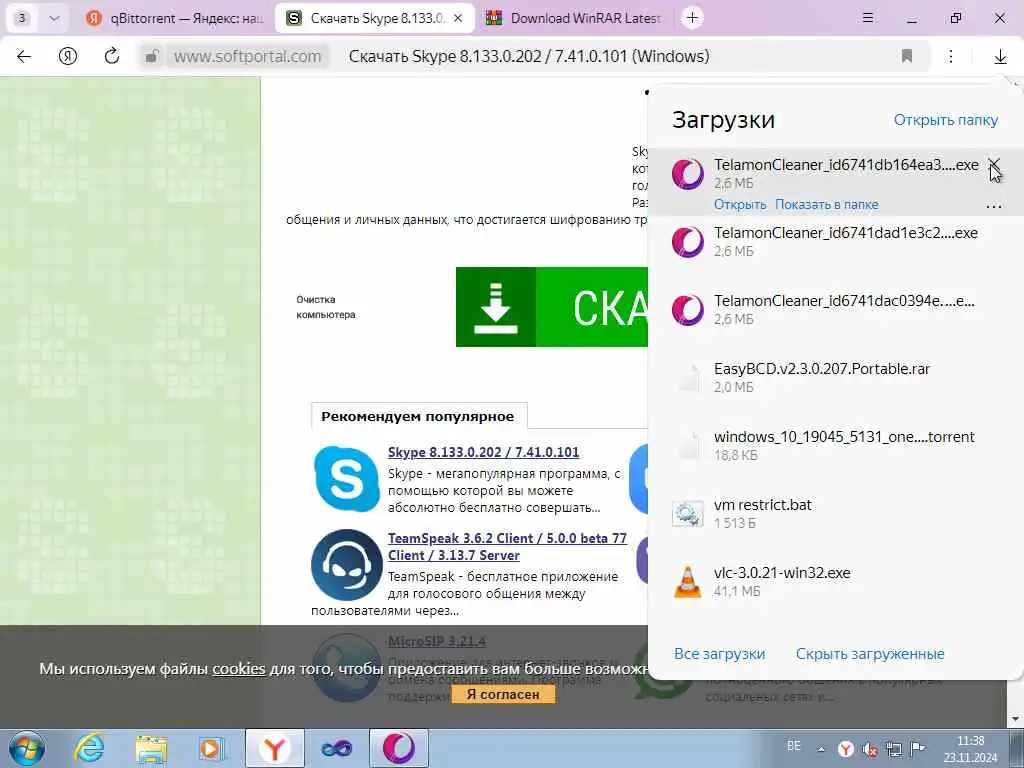Screen dimensions: 1024x768
Task: Click the EasyBCD rar file icon
Action: [688, 377]
